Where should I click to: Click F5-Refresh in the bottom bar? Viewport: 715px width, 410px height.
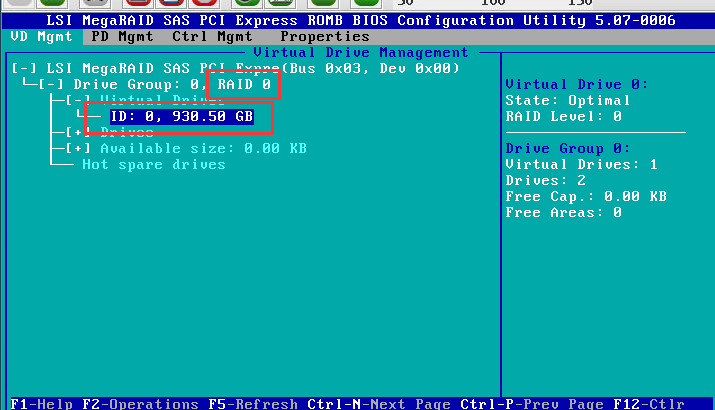253,404
